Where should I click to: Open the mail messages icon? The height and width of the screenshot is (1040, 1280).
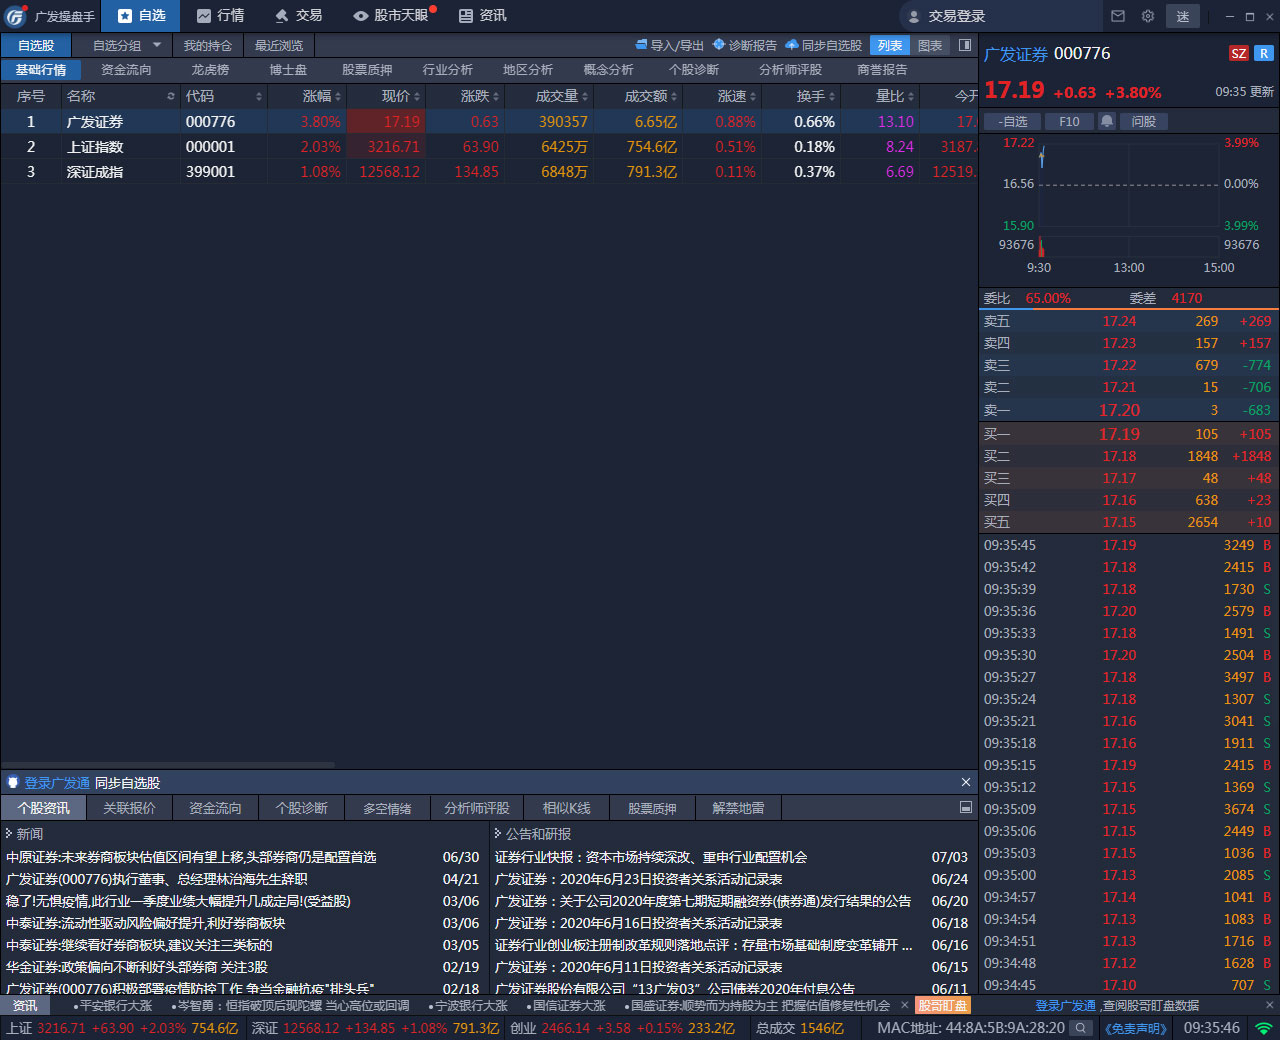point(1118,16)
